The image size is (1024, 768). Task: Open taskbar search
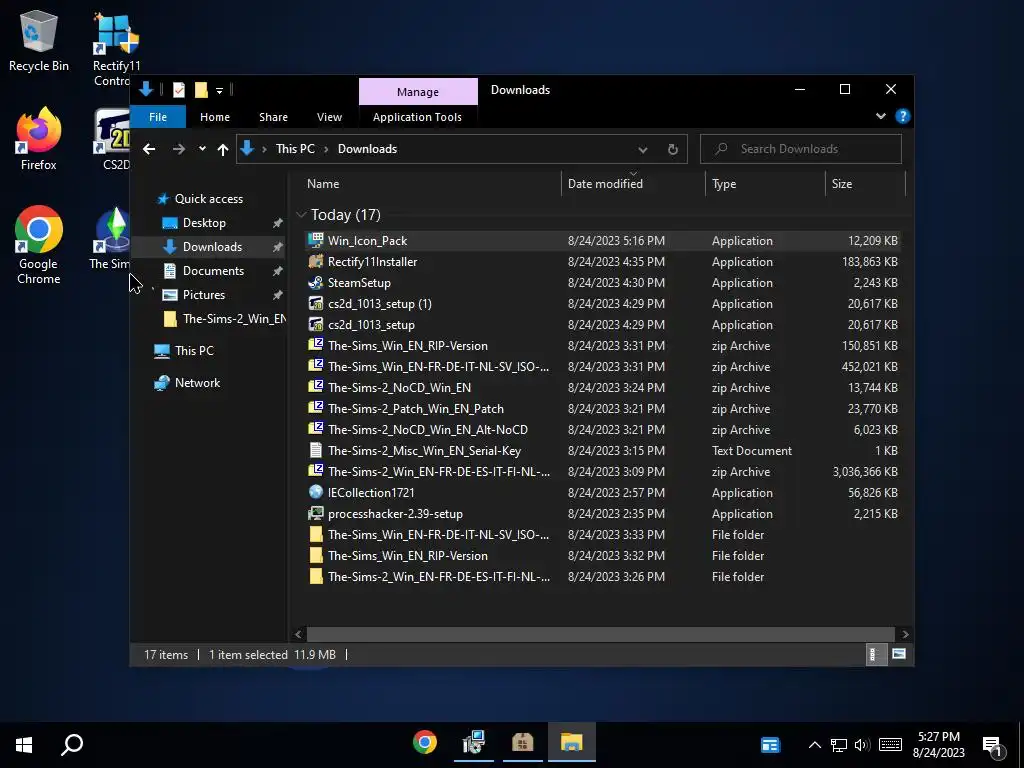coord(72,744)
